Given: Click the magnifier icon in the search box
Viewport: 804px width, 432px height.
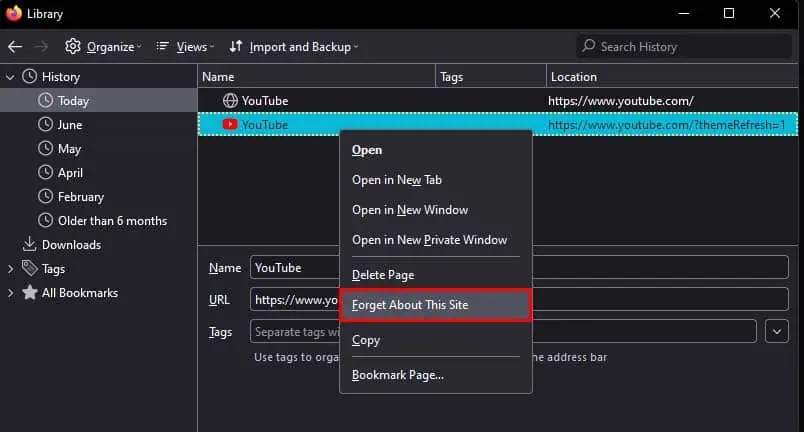Looking at the screenshot, I should click(589, 46).
